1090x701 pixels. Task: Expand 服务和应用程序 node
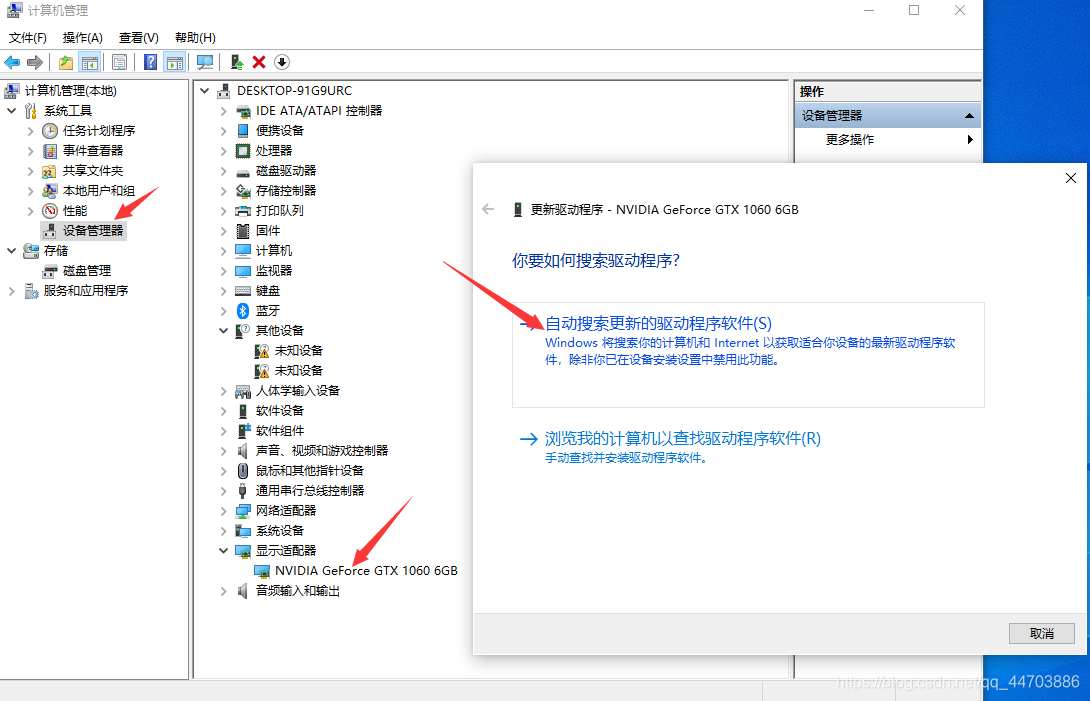pyautogui.click(x=12, y=291)
